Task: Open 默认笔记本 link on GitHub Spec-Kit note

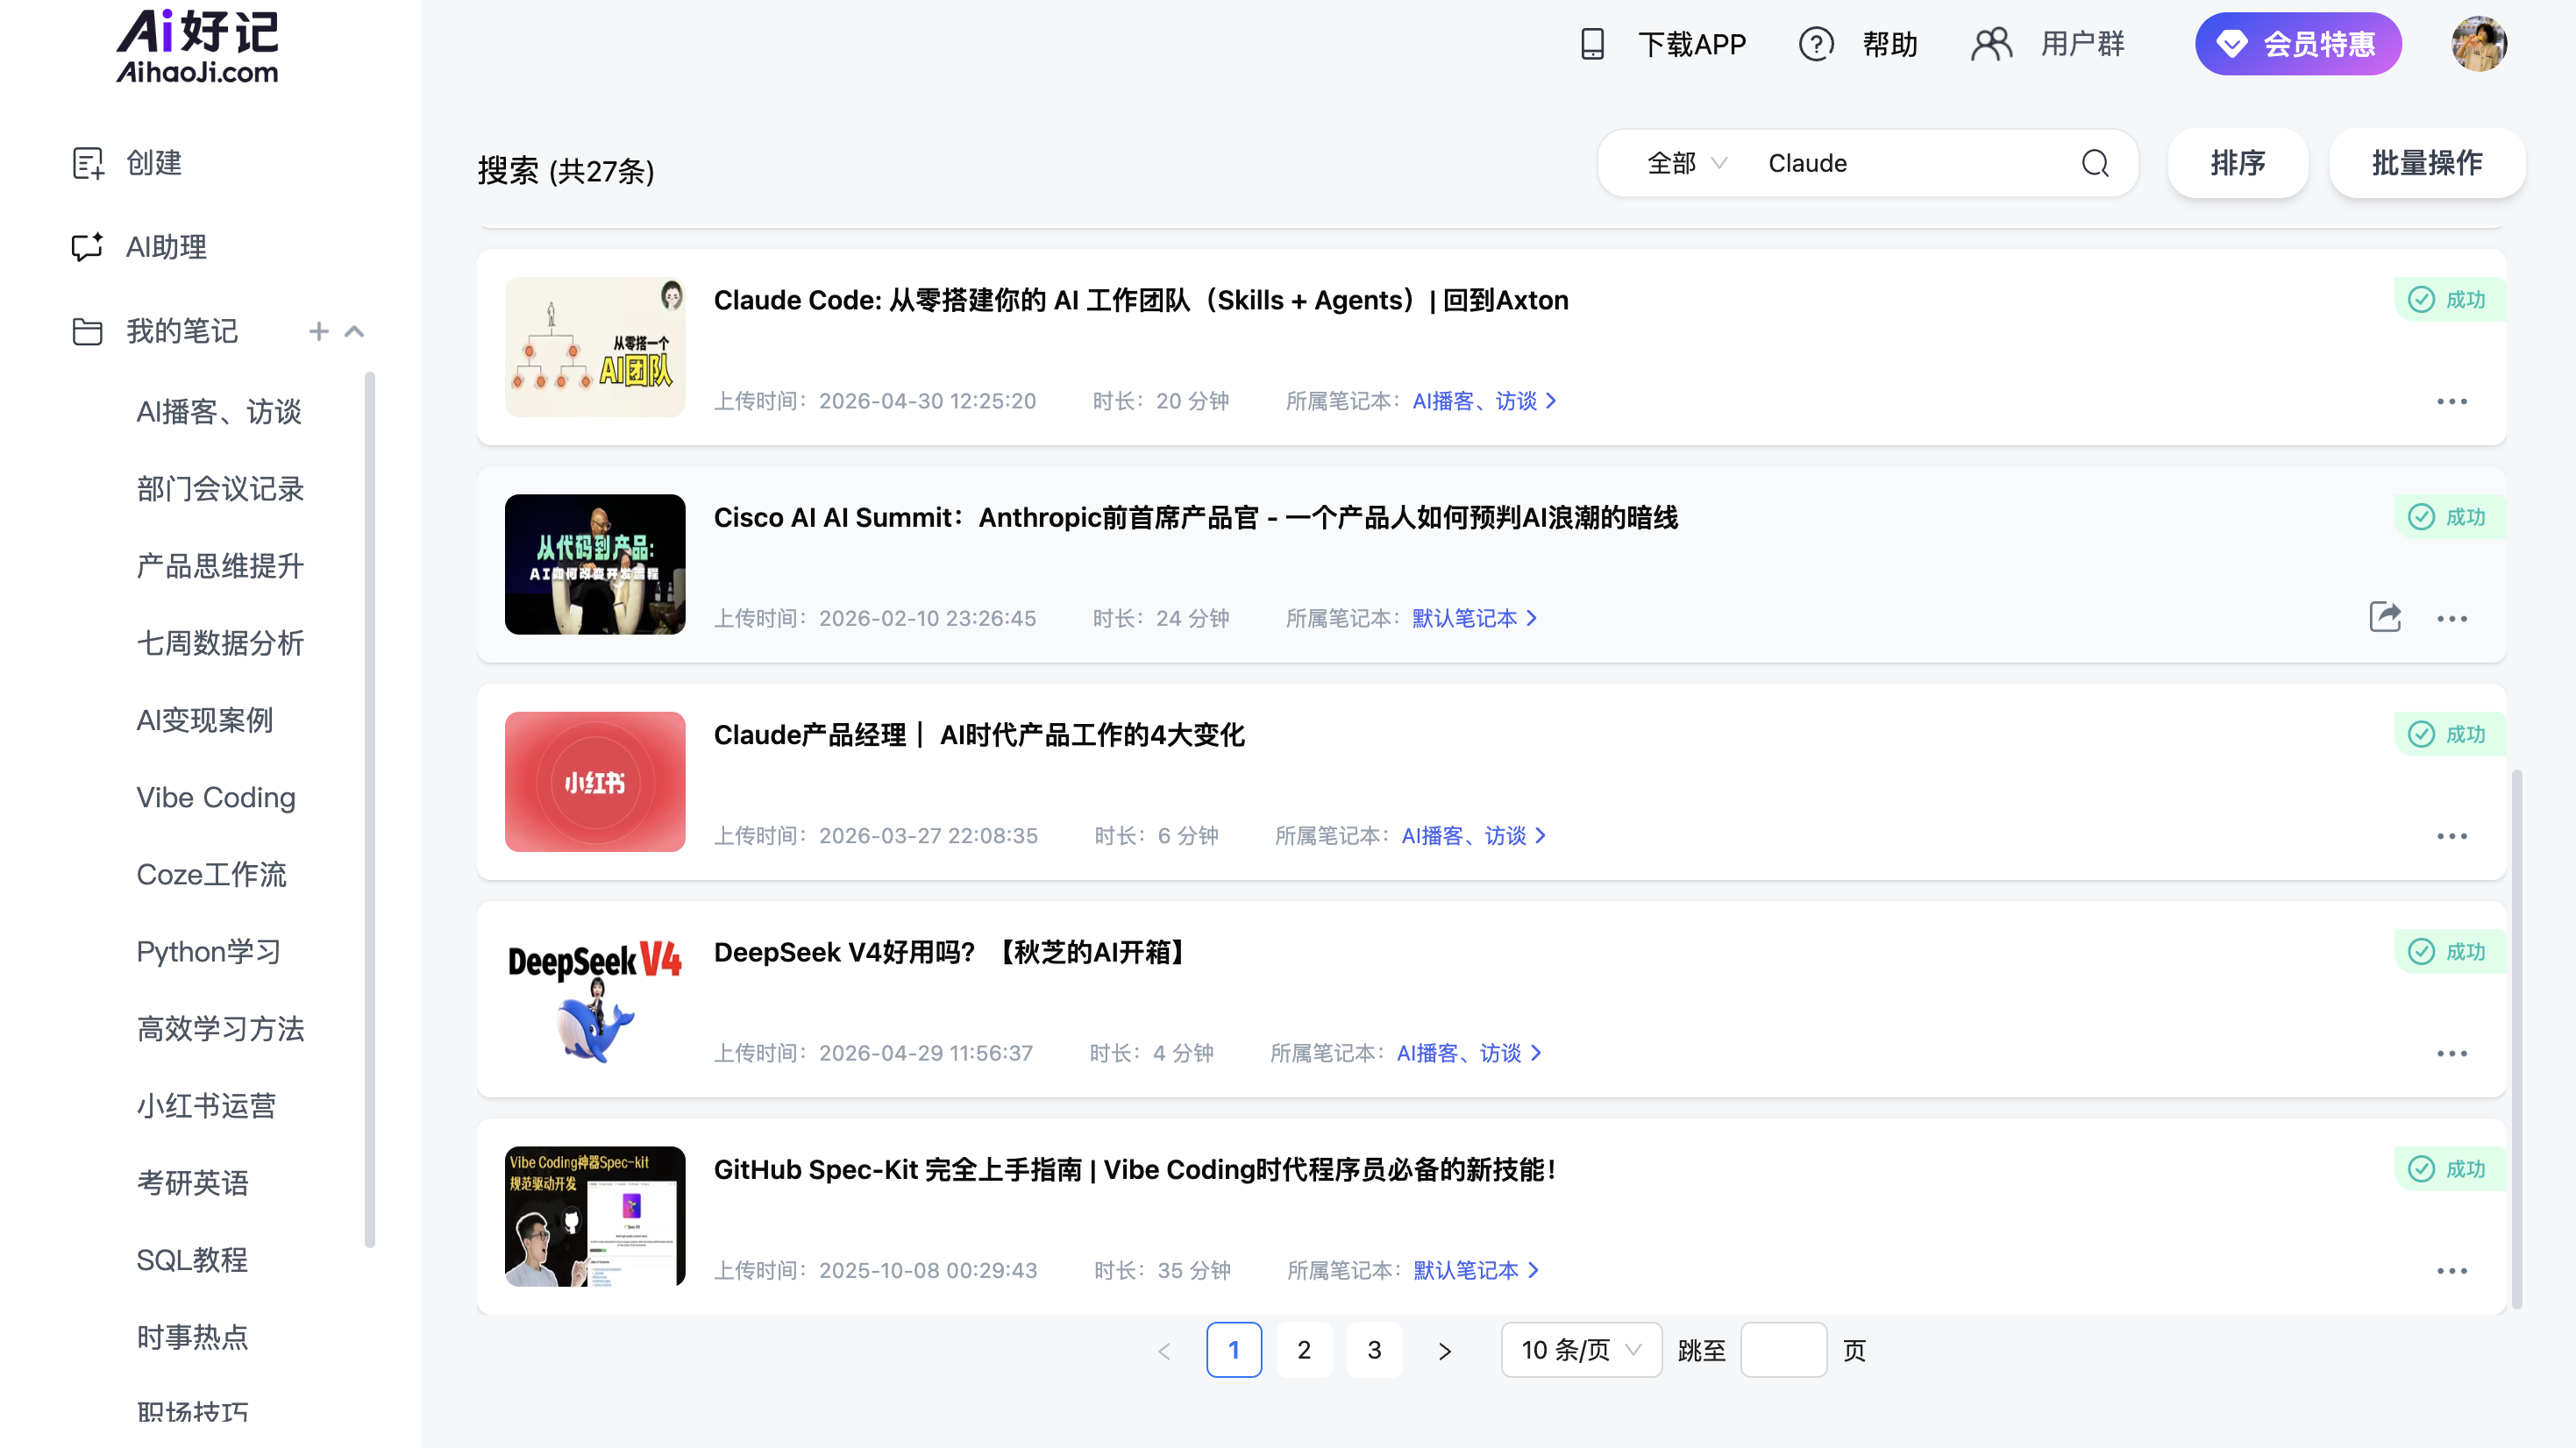Action: pos(1476,1271)
